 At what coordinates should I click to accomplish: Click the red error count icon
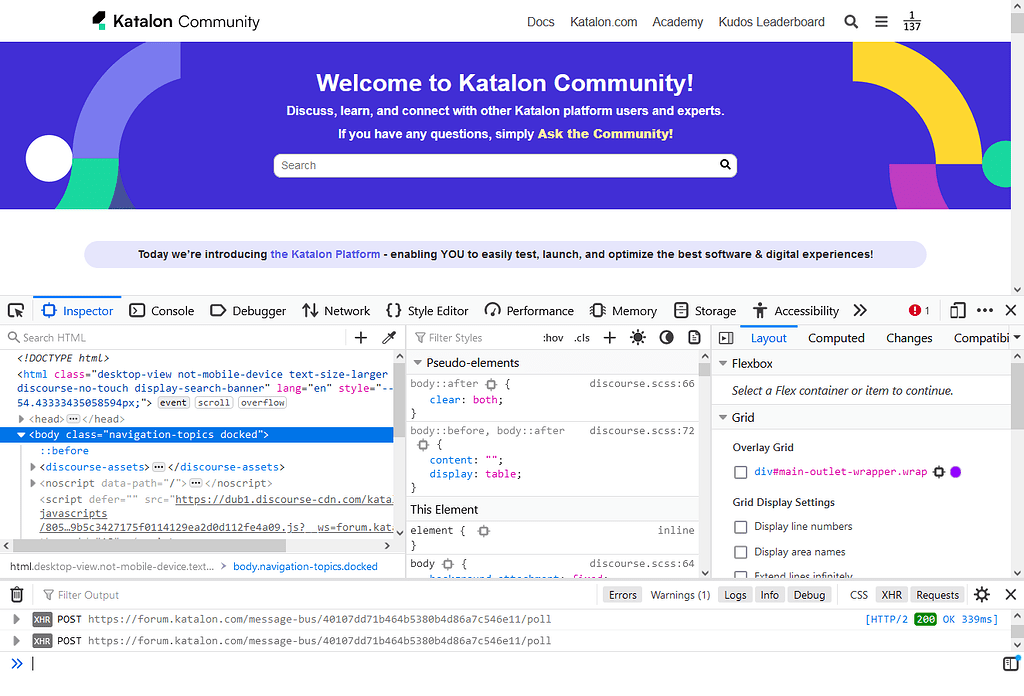[914, 311]
